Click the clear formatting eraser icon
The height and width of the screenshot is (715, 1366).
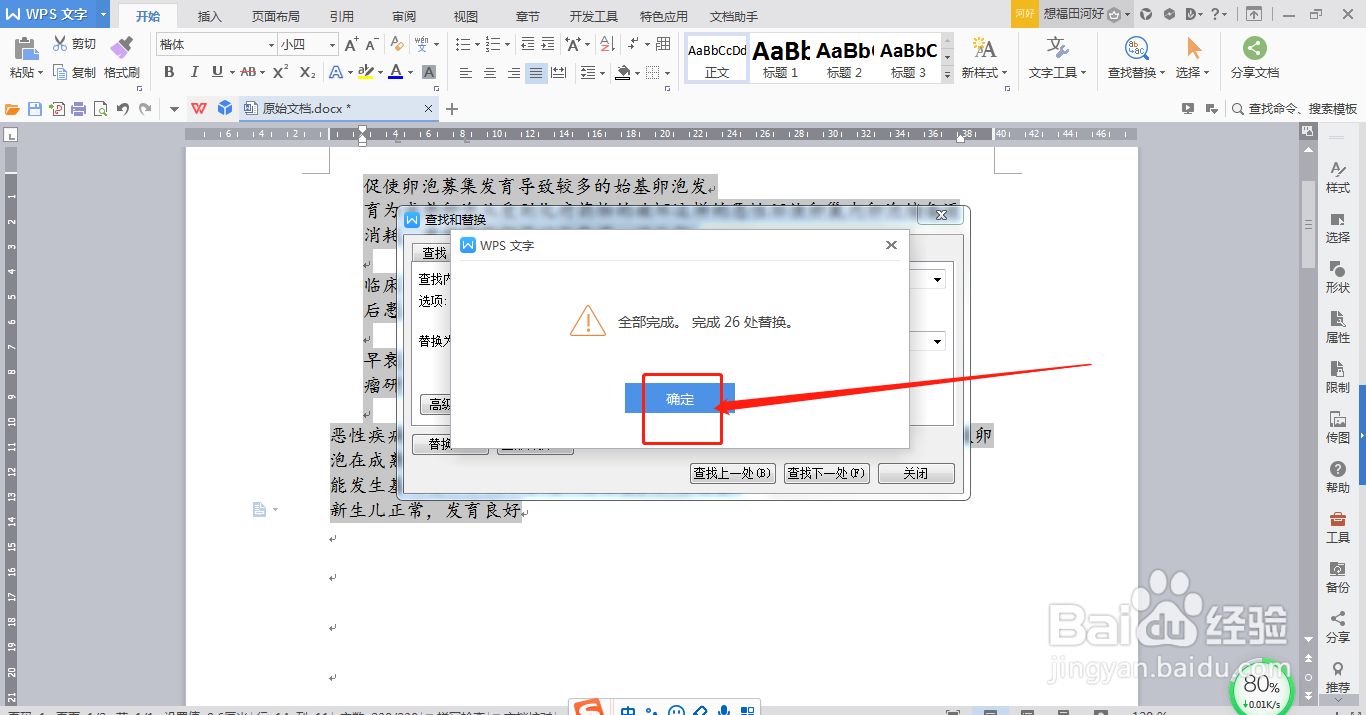(397, 45)
